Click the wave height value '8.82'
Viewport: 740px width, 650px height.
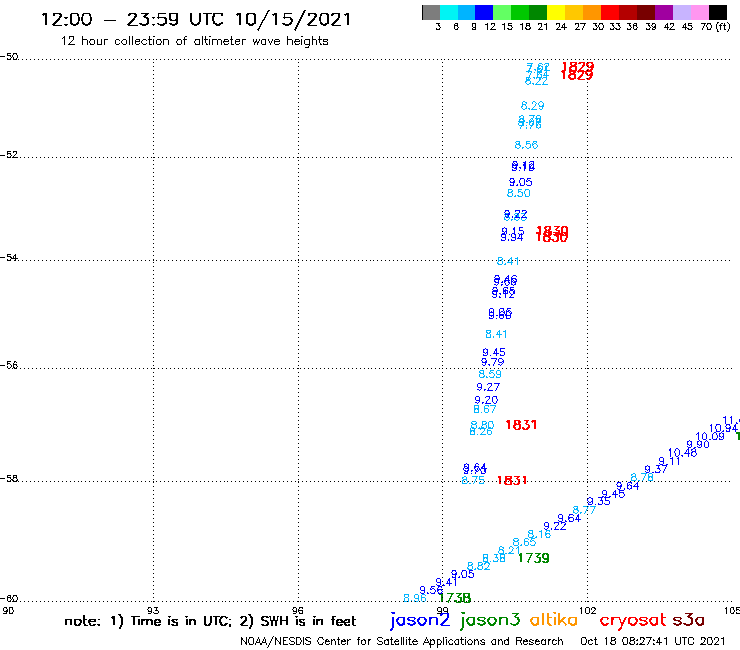click(479, 566)
